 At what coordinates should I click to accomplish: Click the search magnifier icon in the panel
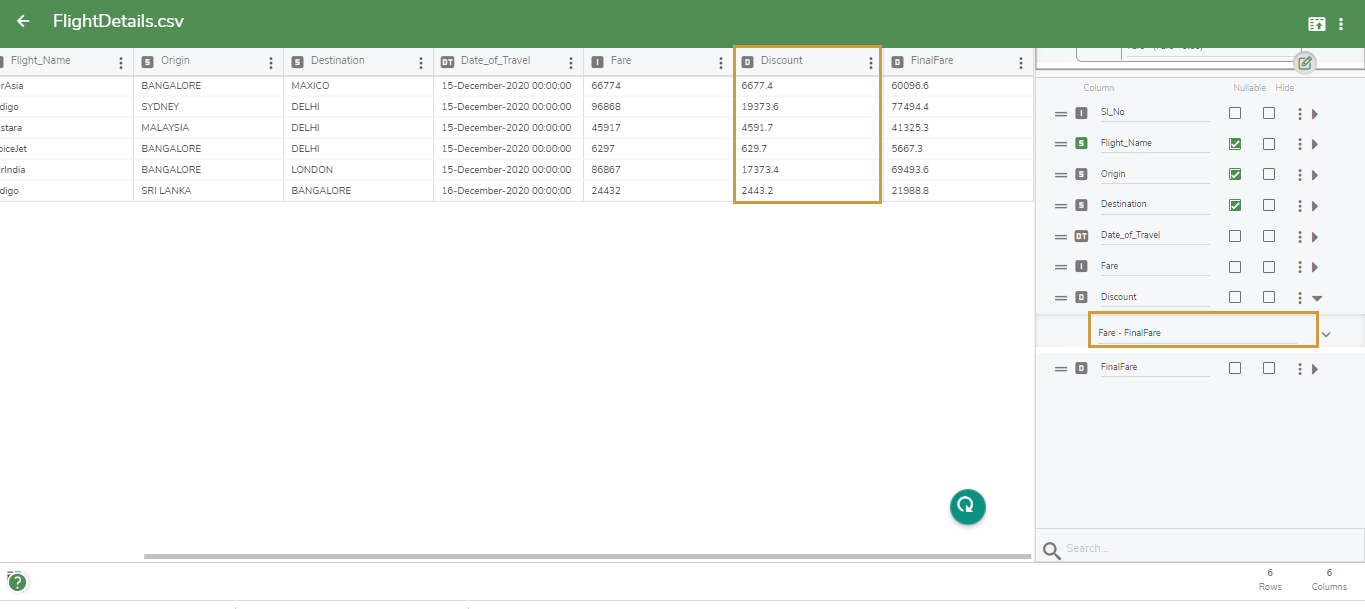tap(1051, 548)
